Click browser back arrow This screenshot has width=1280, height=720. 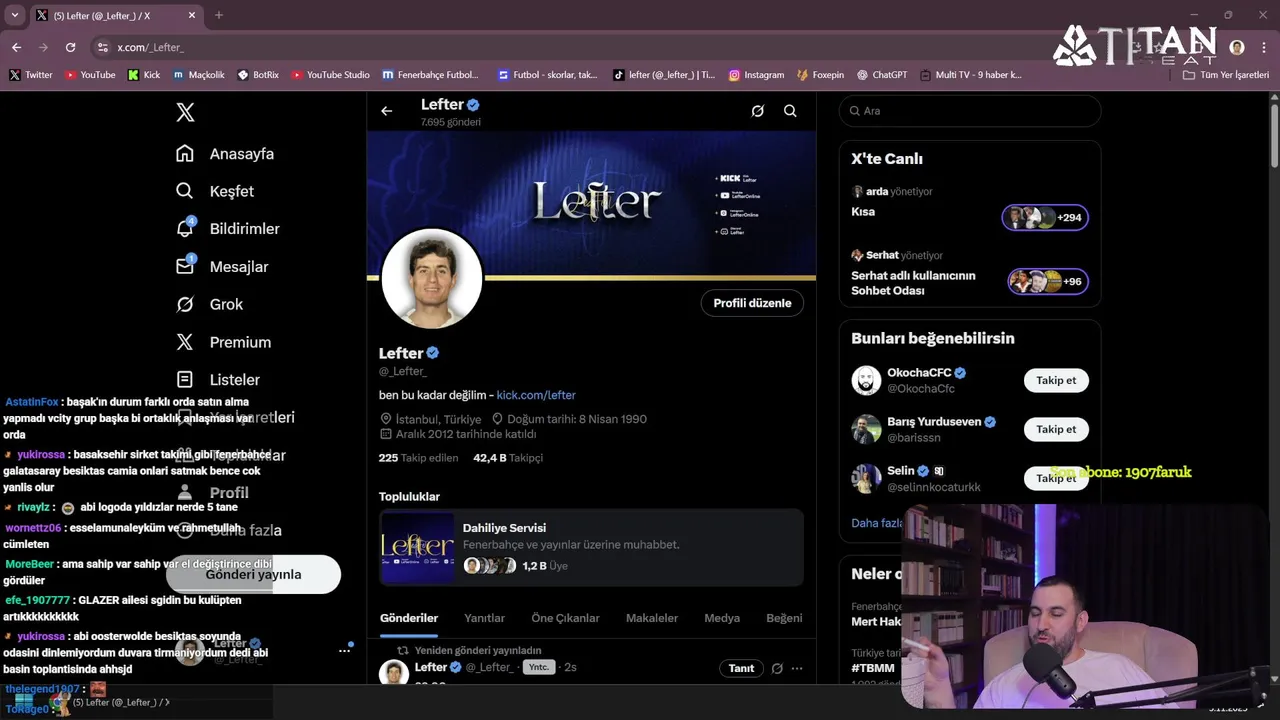tap(16, 47)
